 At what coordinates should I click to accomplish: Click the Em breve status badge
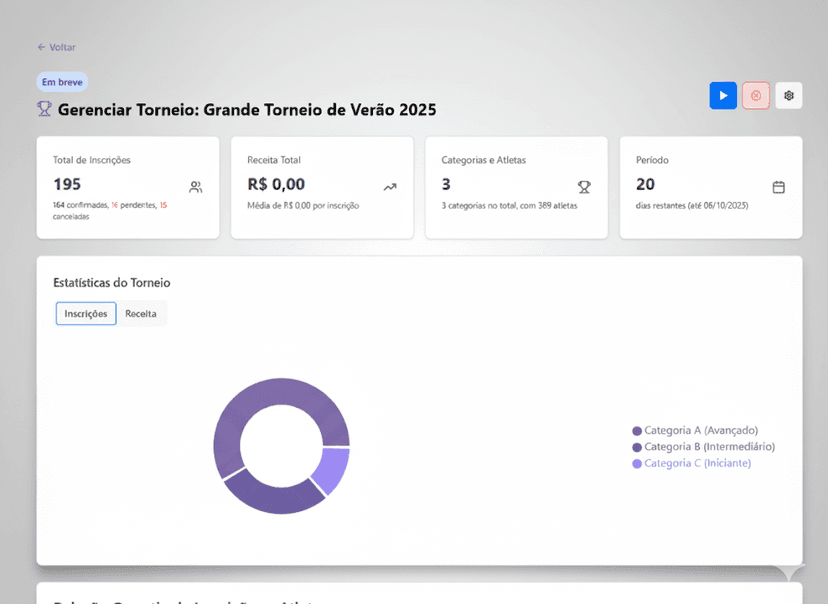62,81
